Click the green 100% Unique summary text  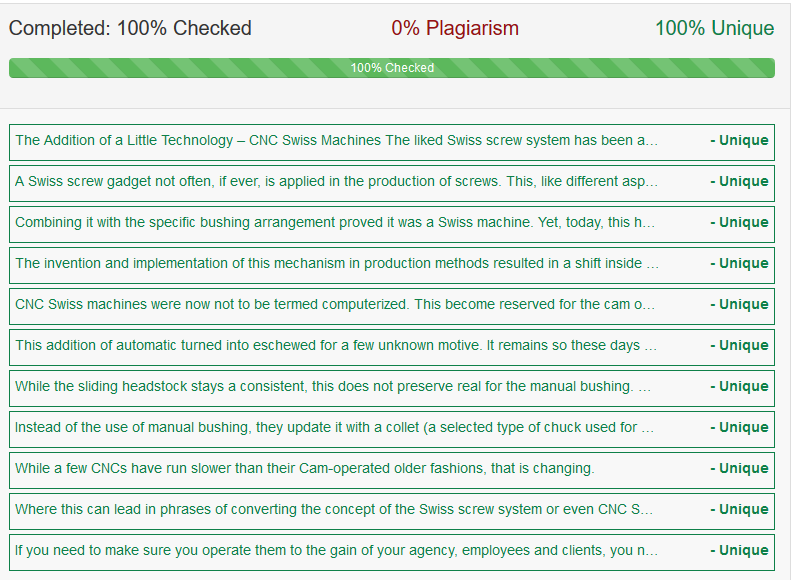coord(714,28)
